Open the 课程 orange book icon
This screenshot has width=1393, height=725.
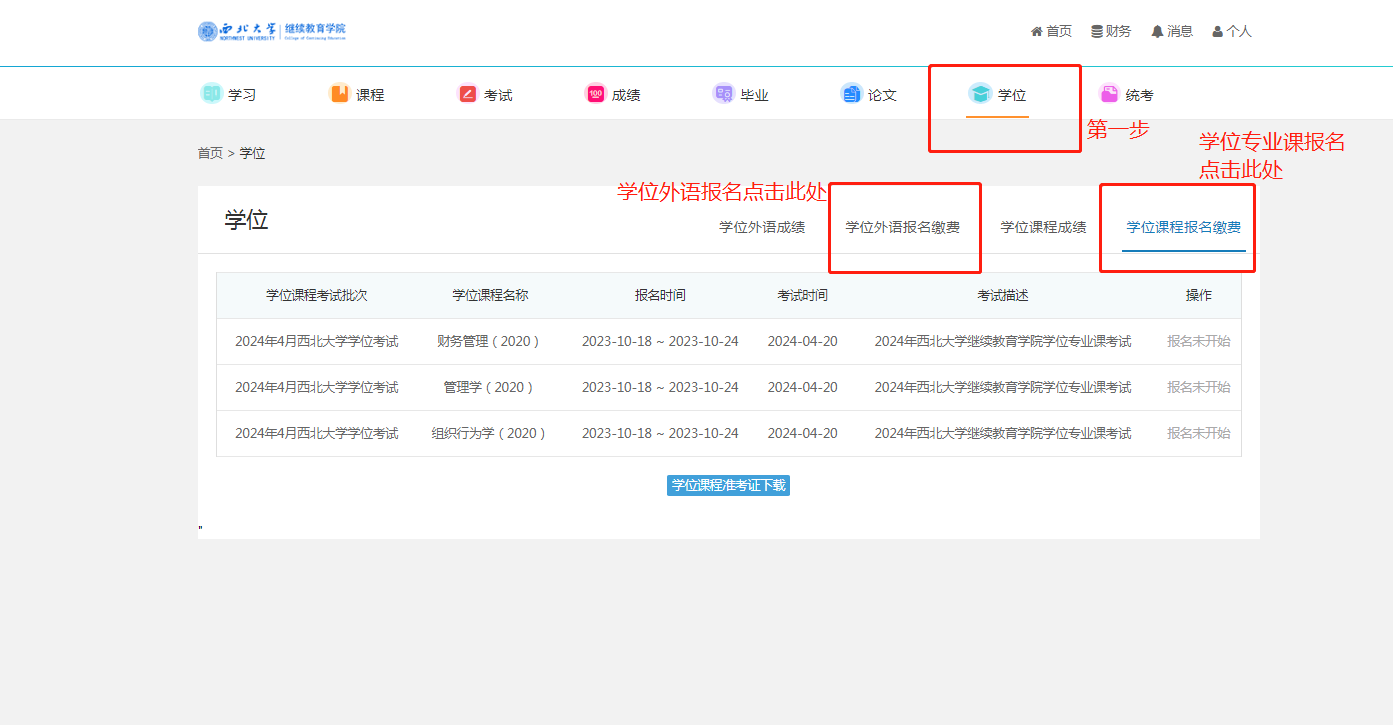coord(340,94)
